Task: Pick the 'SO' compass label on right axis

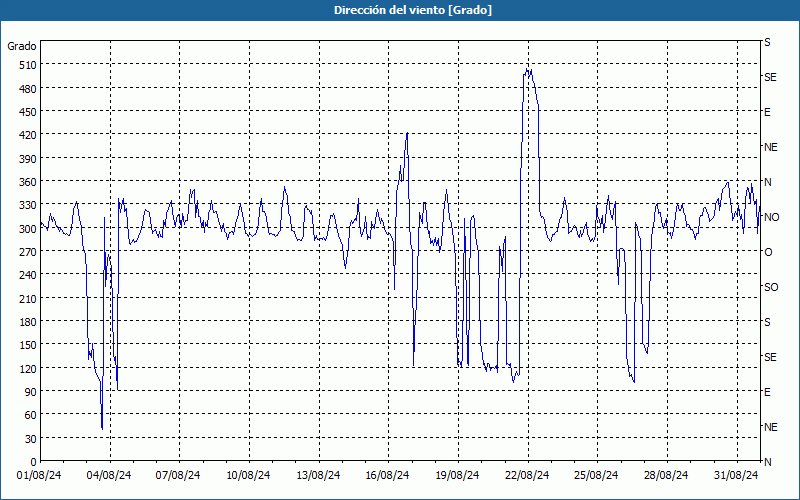Action: pyautogui.click(x=771, y=287)
